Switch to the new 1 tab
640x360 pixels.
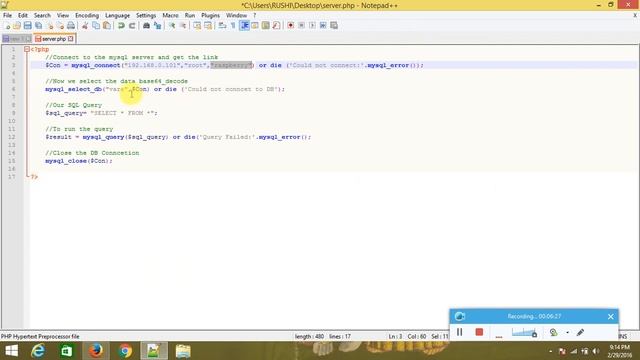(16, 39)
